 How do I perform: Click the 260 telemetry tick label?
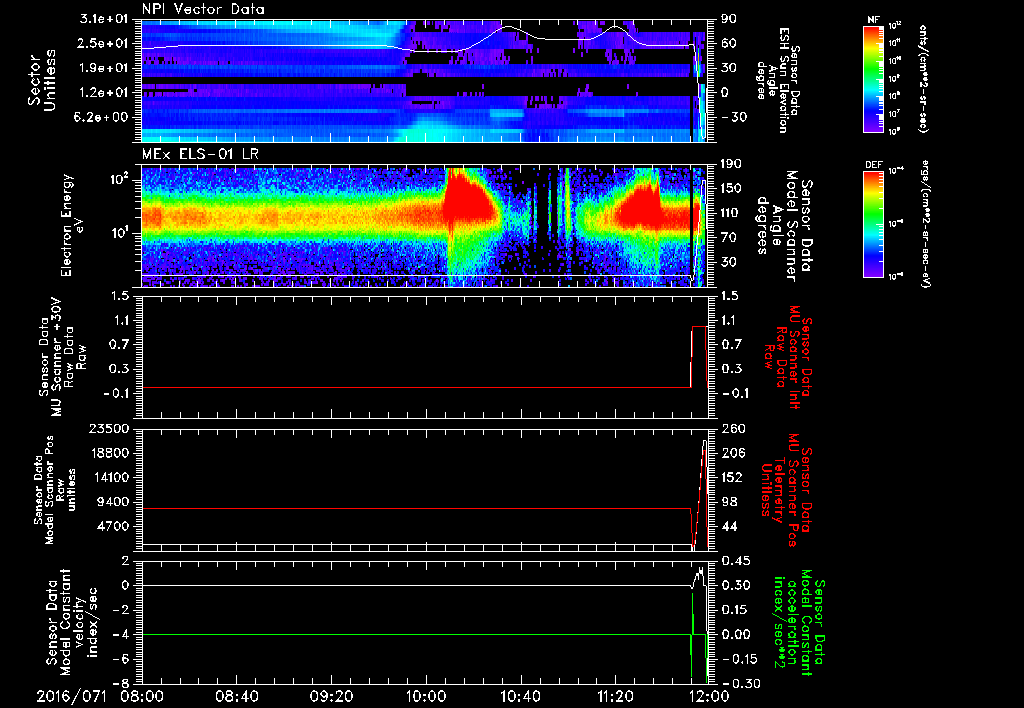(x=731, y=429)
